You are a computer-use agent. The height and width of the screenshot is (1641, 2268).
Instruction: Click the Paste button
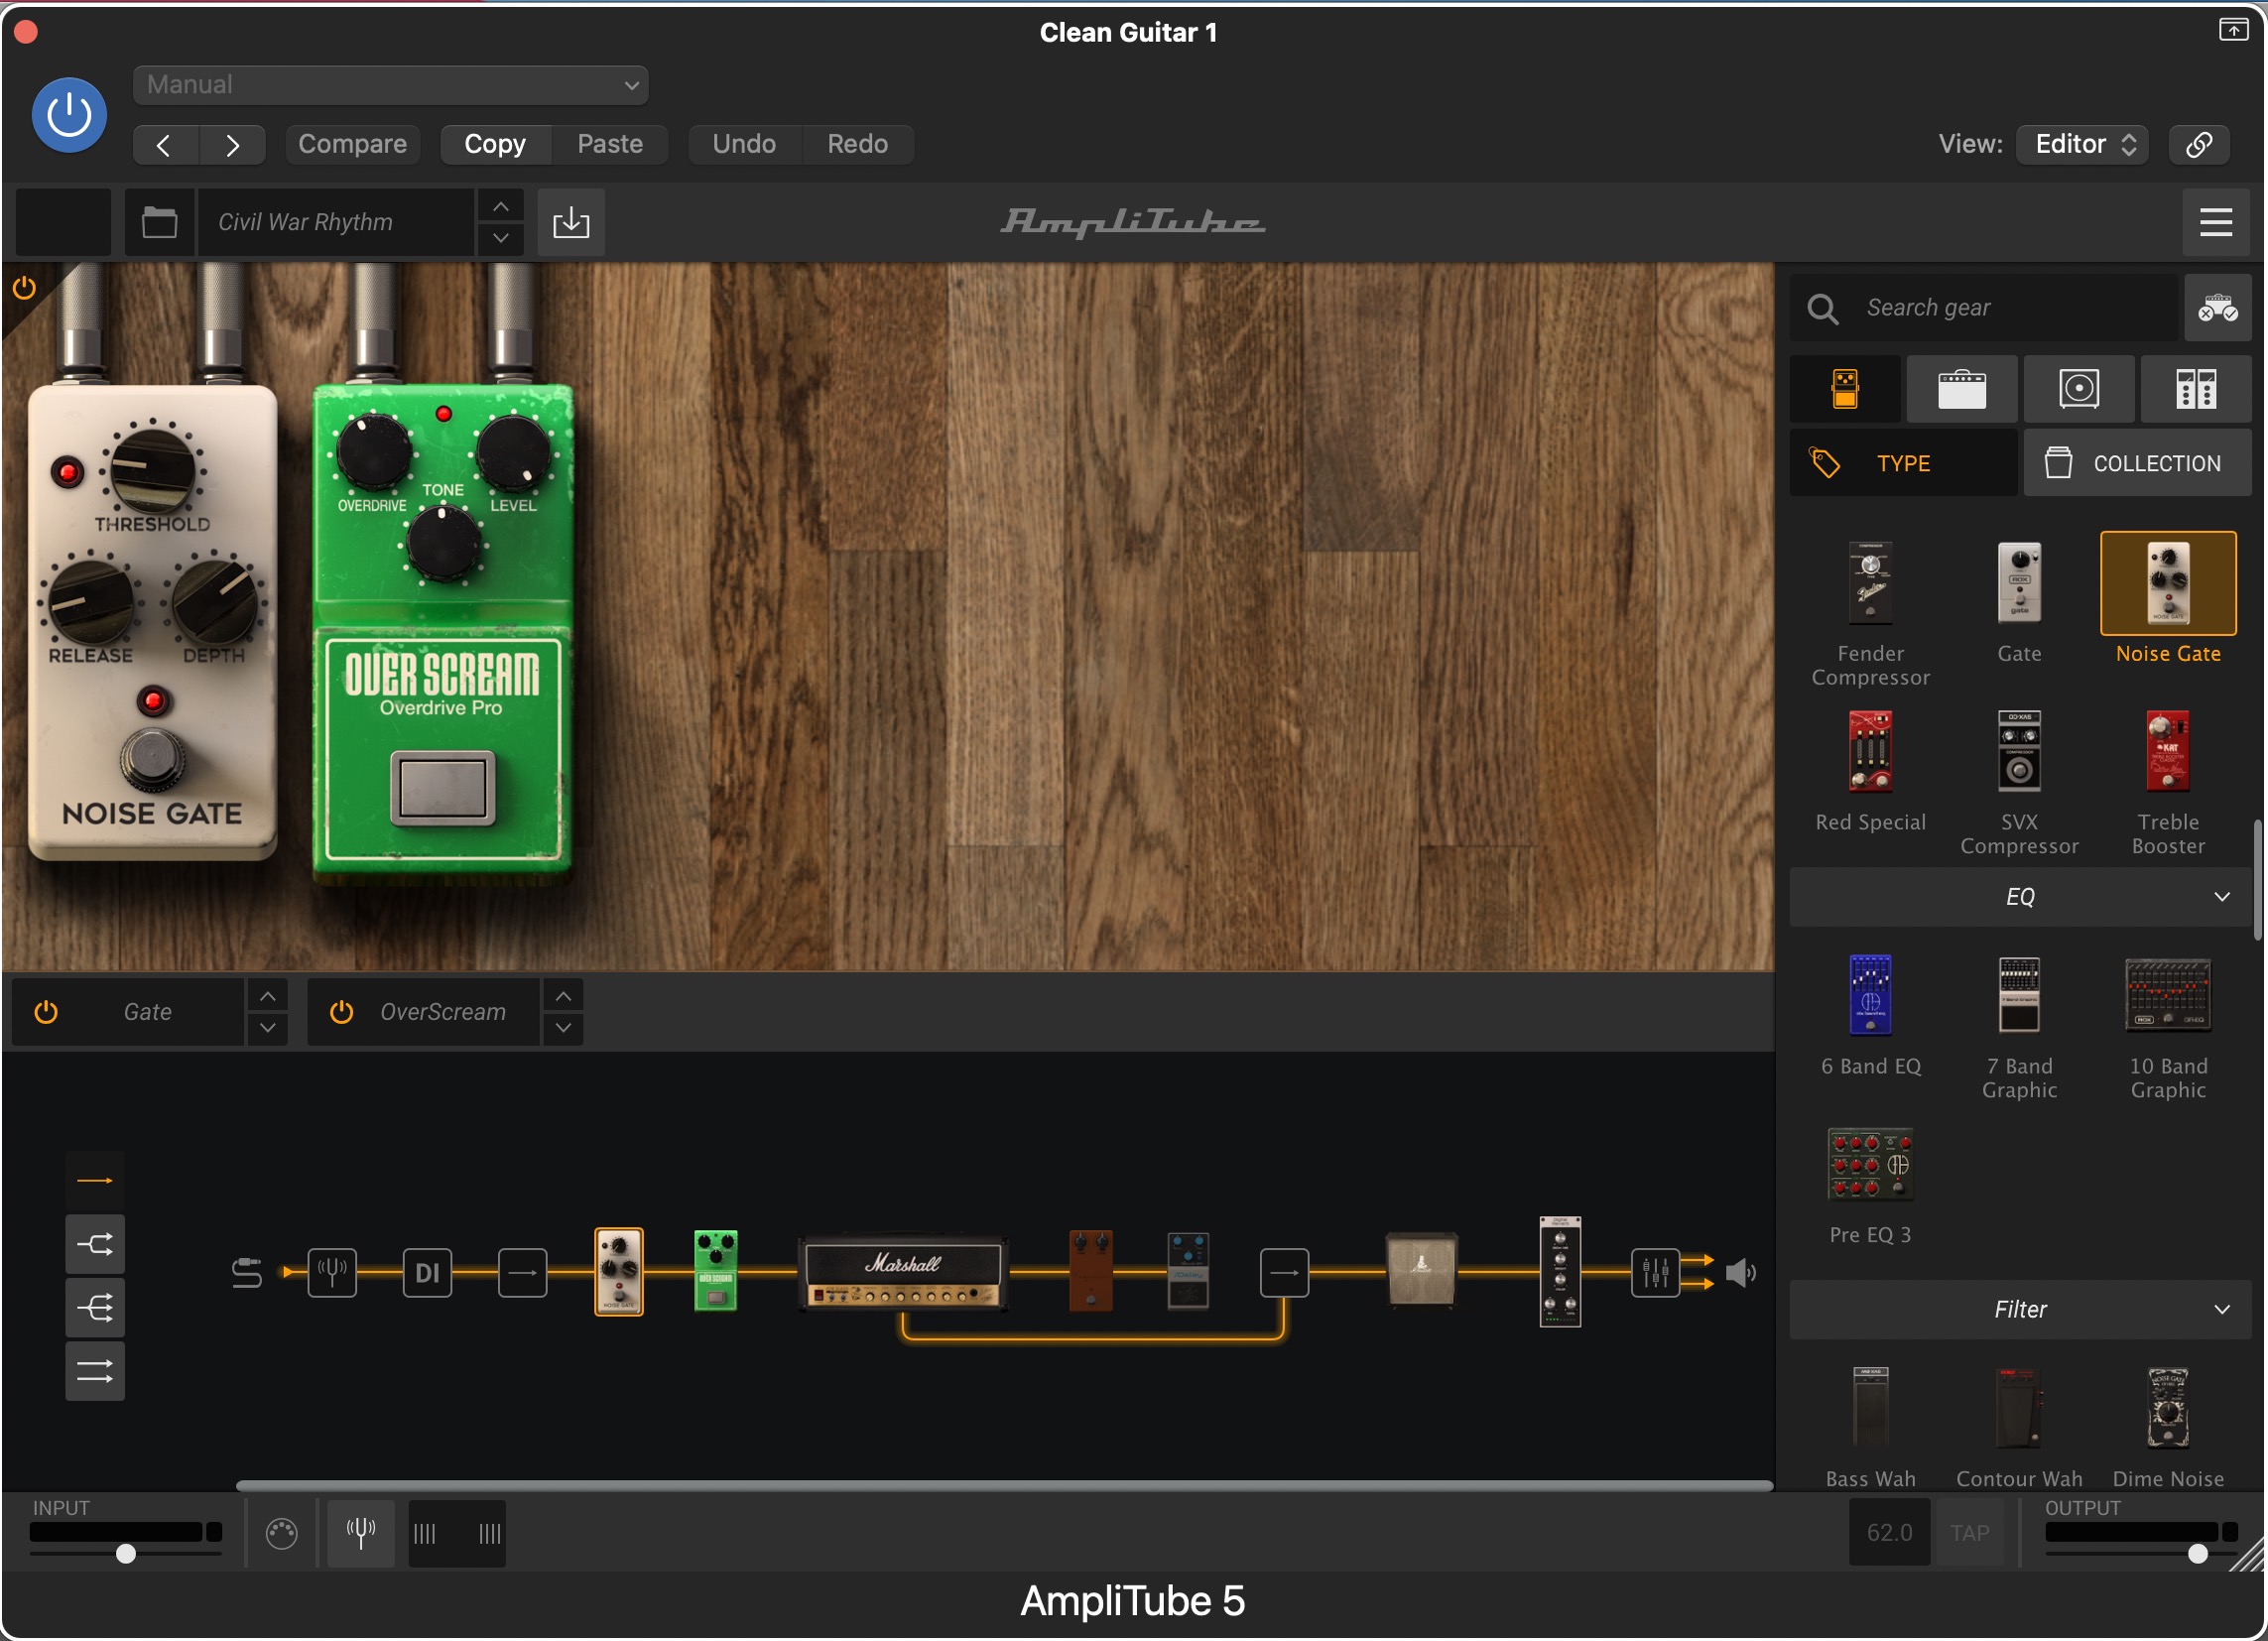610,145
